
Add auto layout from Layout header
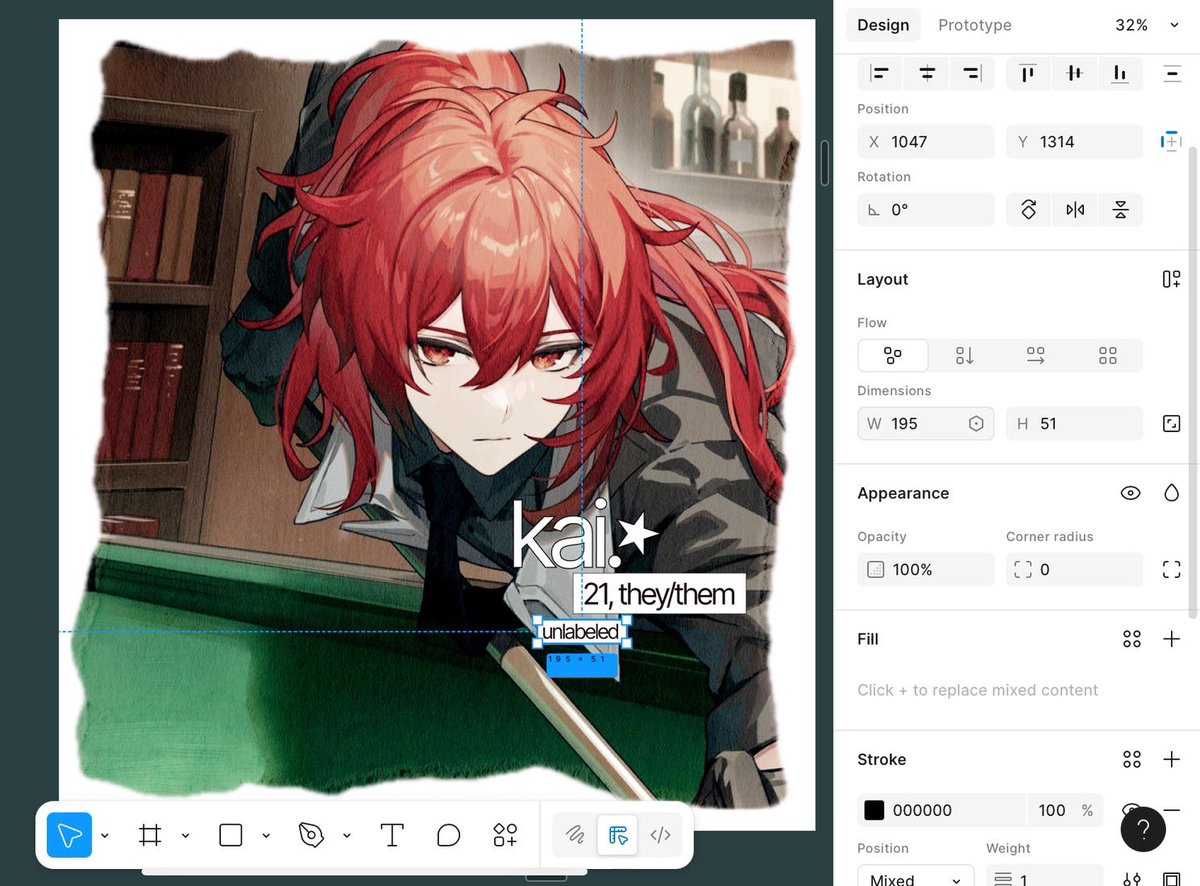tap(1171, 280)
